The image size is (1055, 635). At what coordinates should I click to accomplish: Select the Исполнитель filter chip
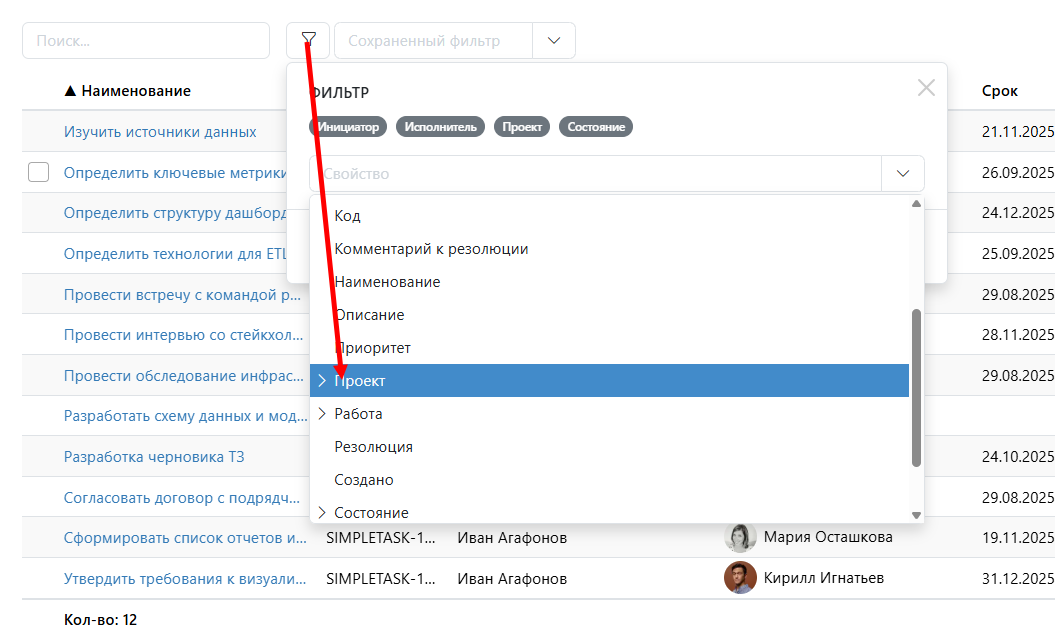tap(440, 126)
